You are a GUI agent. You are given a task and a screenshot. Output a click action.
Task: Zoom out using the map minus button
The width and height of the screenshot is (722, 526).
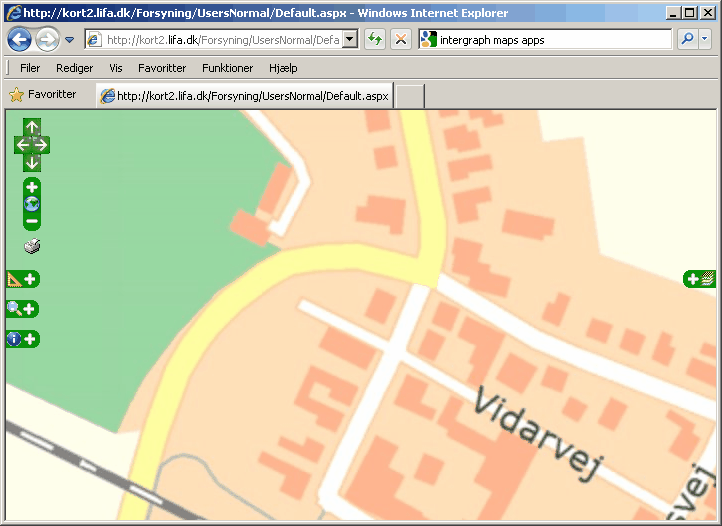[32, 221]
